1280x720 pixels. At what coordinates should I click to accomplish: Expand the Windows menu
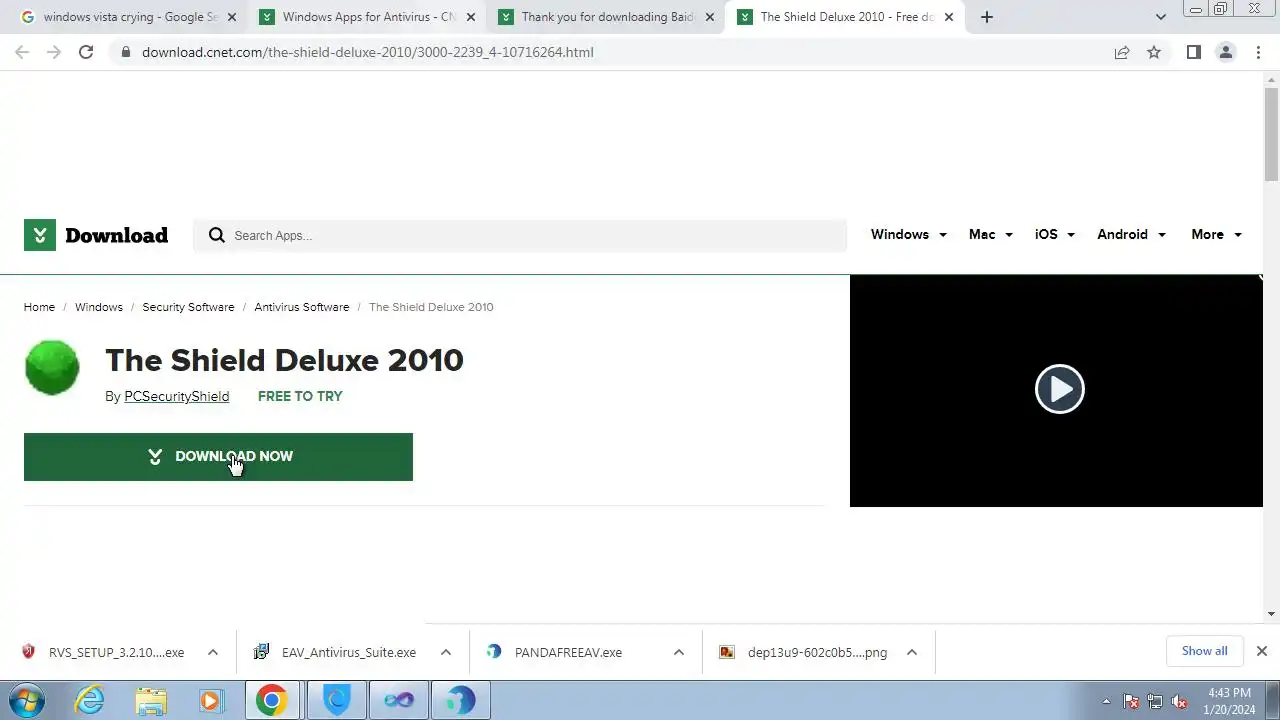click(908, 234)
